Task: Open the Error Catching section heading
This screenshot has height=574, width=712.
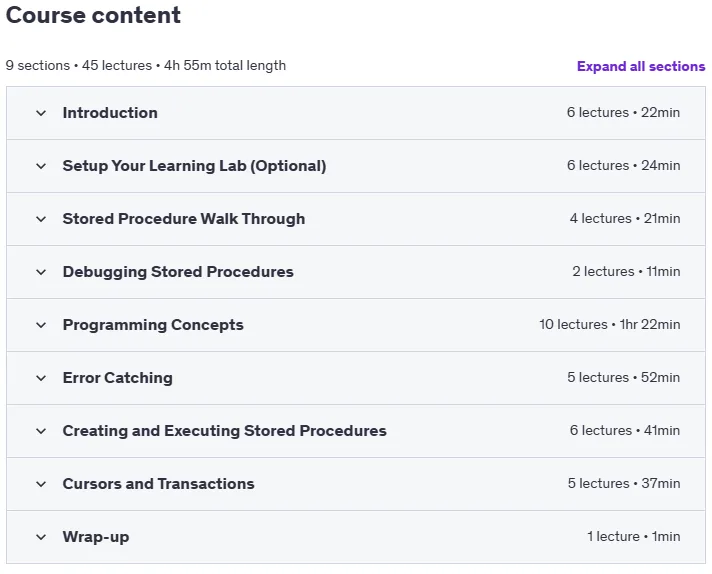Action: point(118,378)
